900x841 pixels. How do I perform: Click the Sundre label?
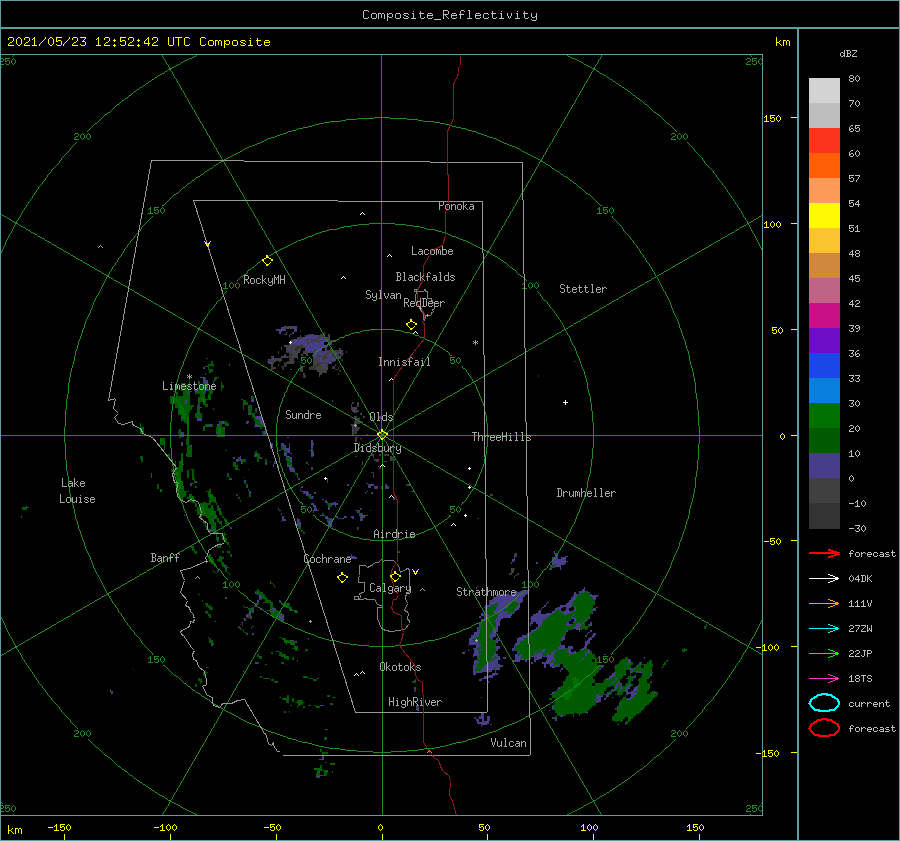[x=303, y=414]
